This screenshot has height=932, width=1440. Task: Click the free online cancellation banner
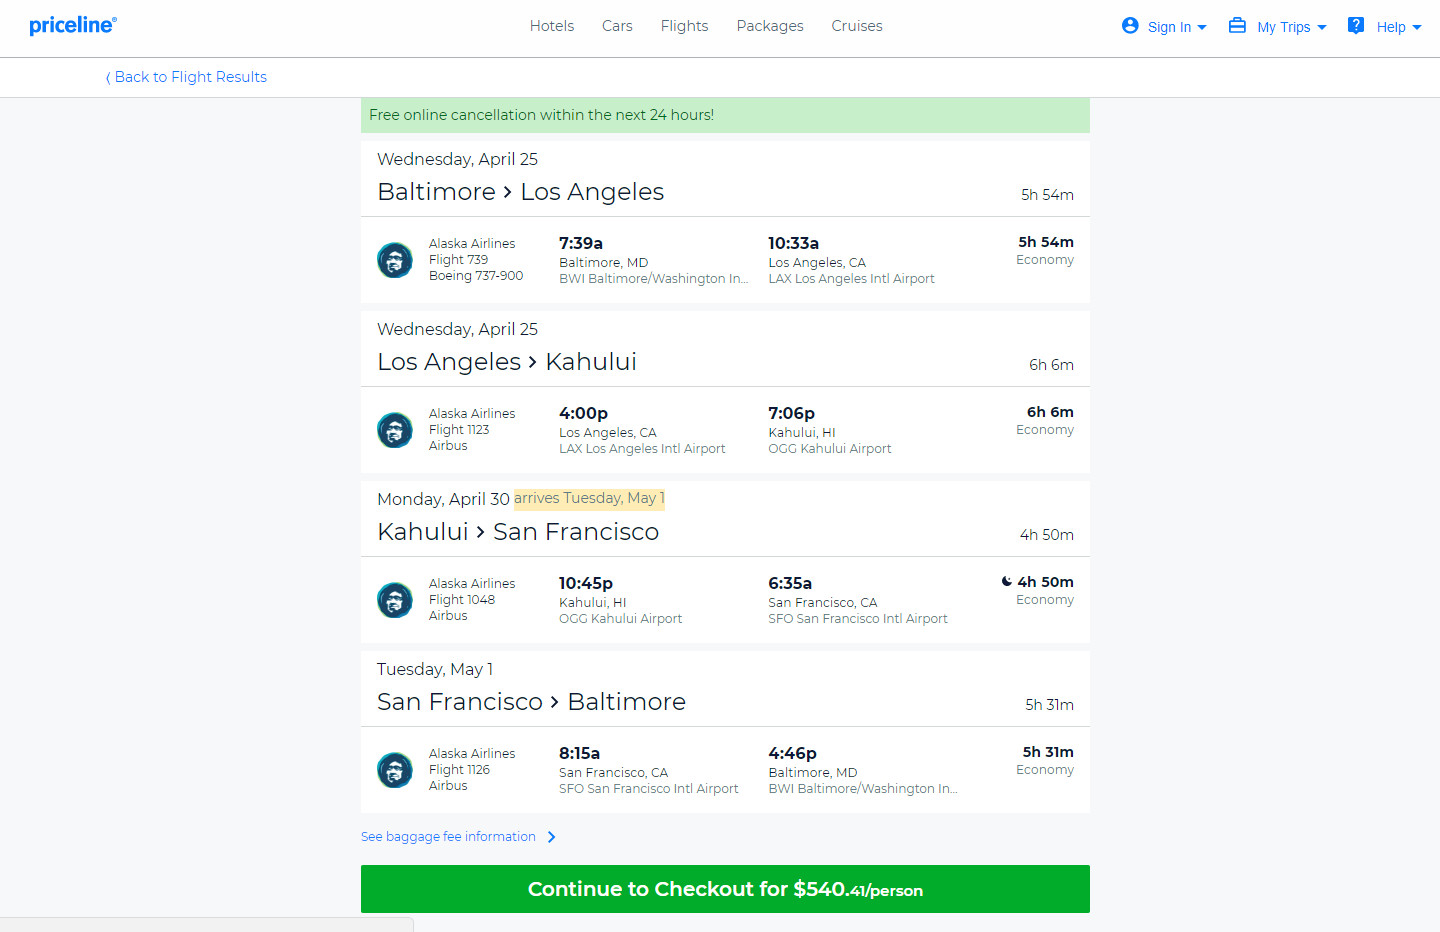click(x=725, y=115)
